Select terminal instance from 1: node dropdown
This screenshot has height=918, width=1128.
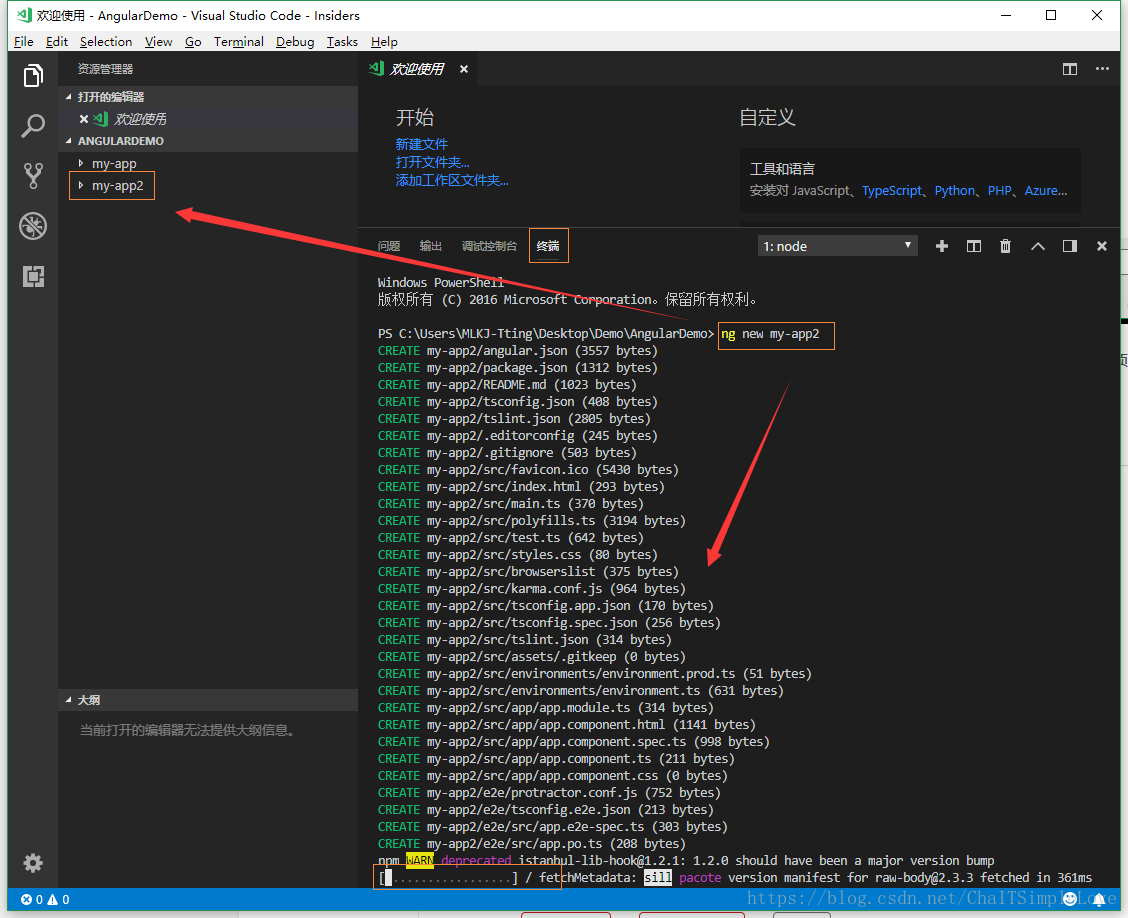(837, 246)
